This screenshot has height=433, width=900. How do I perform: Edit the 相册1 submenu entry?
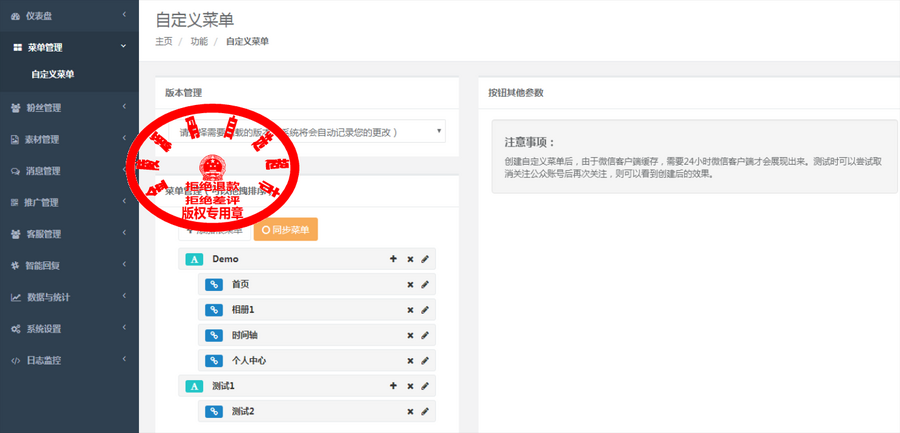coord(425,310)
